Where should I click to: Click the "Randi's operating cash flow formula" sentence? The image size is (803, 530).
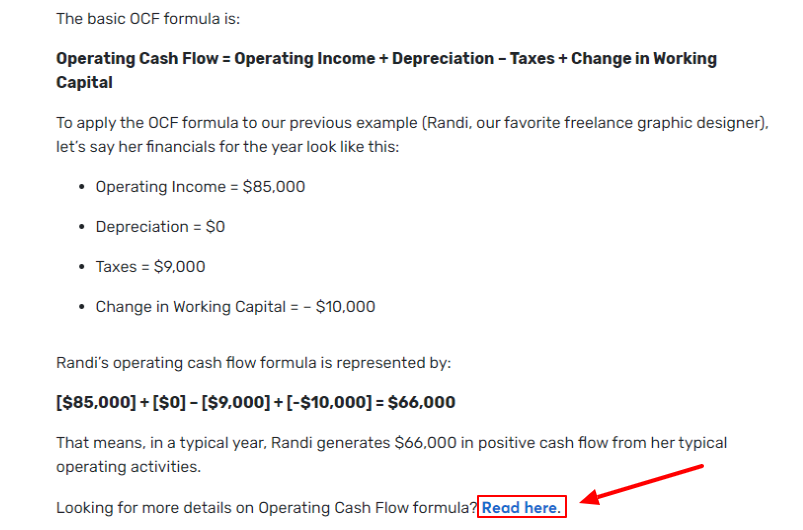coord(253,362)
